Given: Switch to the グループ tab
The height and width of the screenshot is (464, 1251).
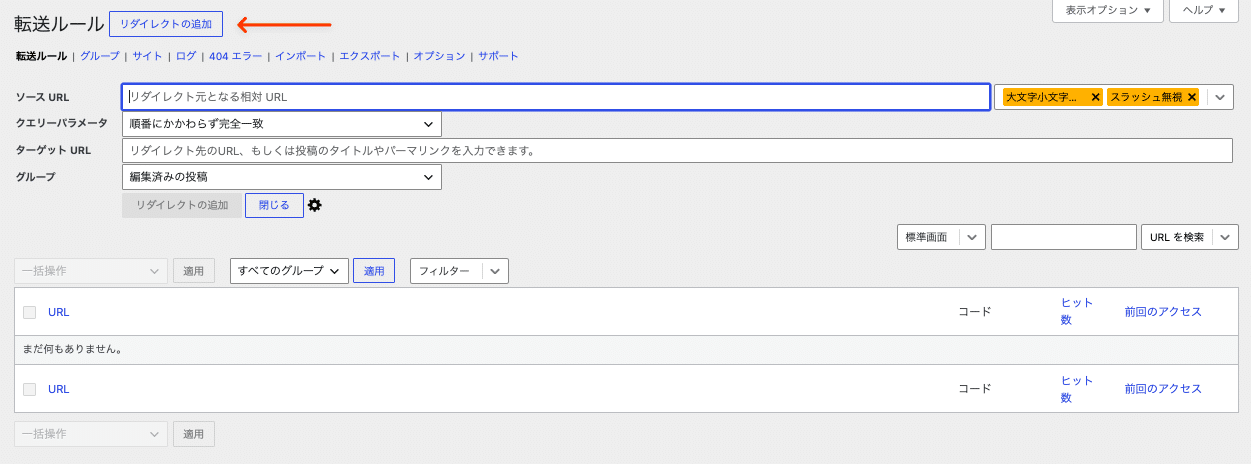Looking at the screenshot, I should coord(100,56).
